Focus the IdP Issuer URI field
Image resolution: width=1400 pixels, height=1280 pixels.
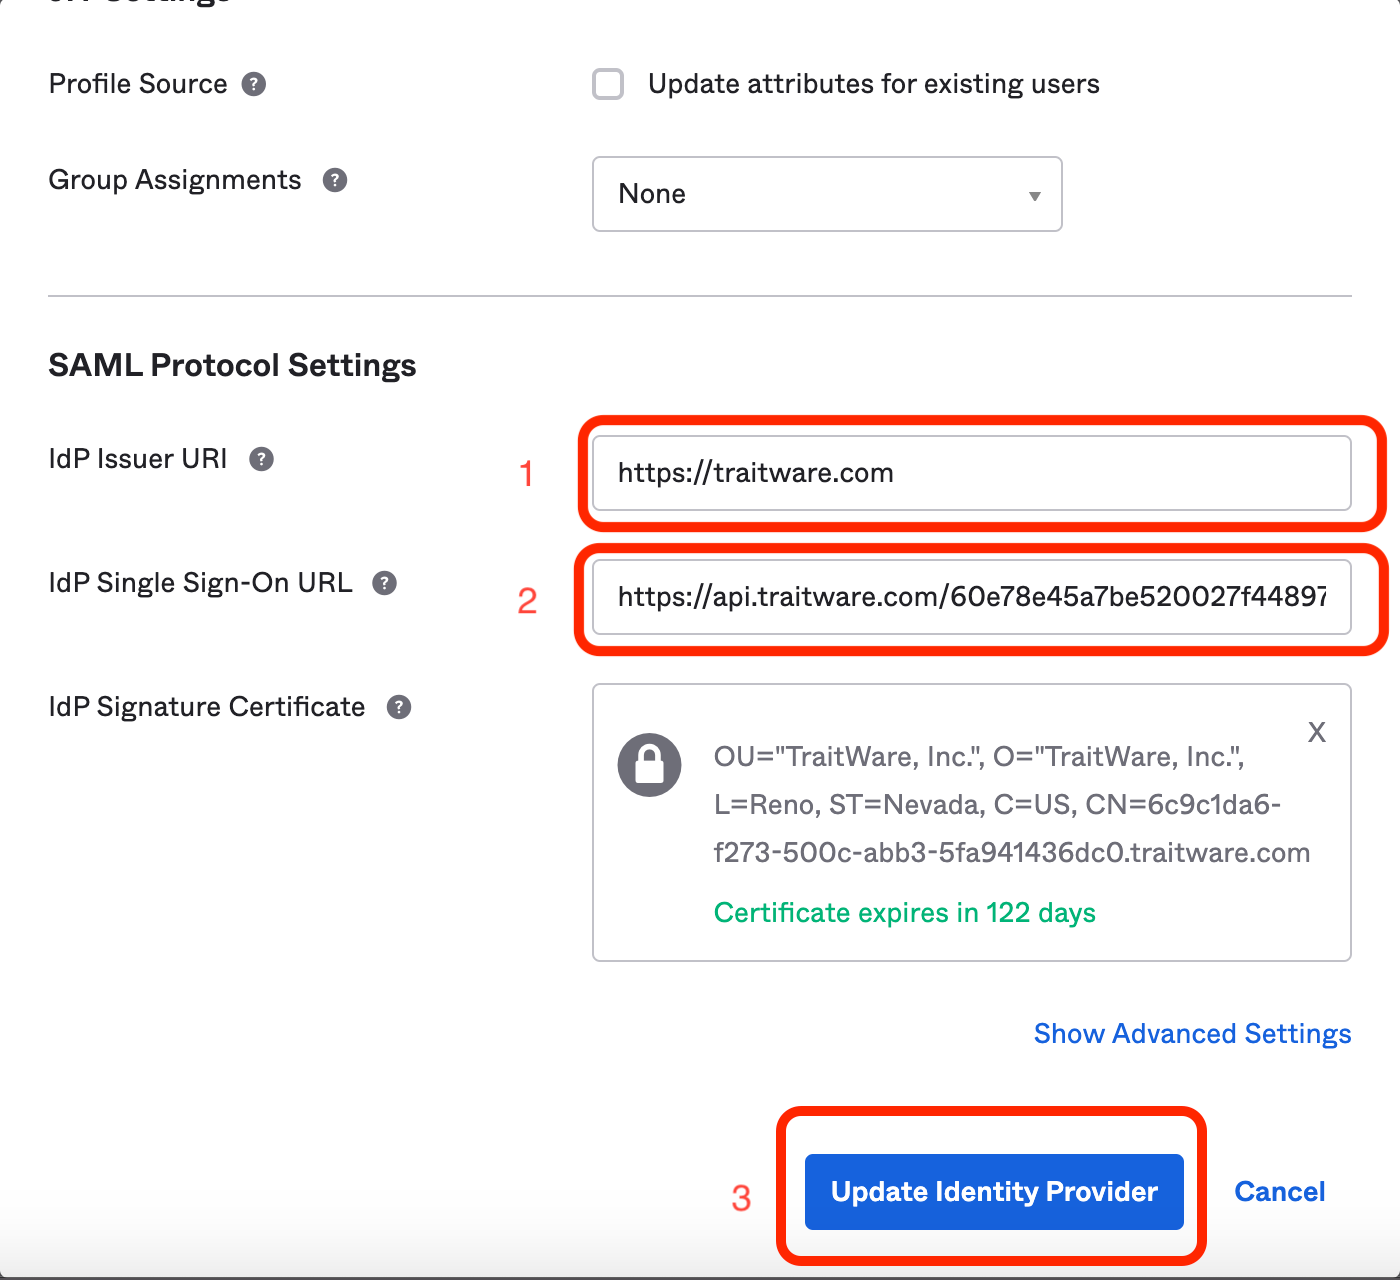[x=972, y=473]
